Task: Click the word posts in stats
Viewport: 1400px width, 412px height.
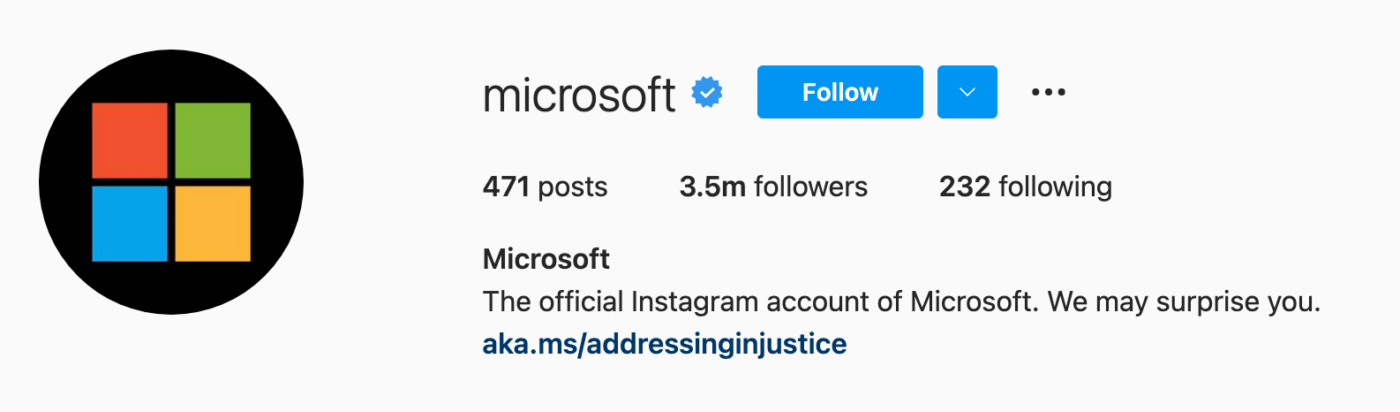Action: [x=573, y=187]
